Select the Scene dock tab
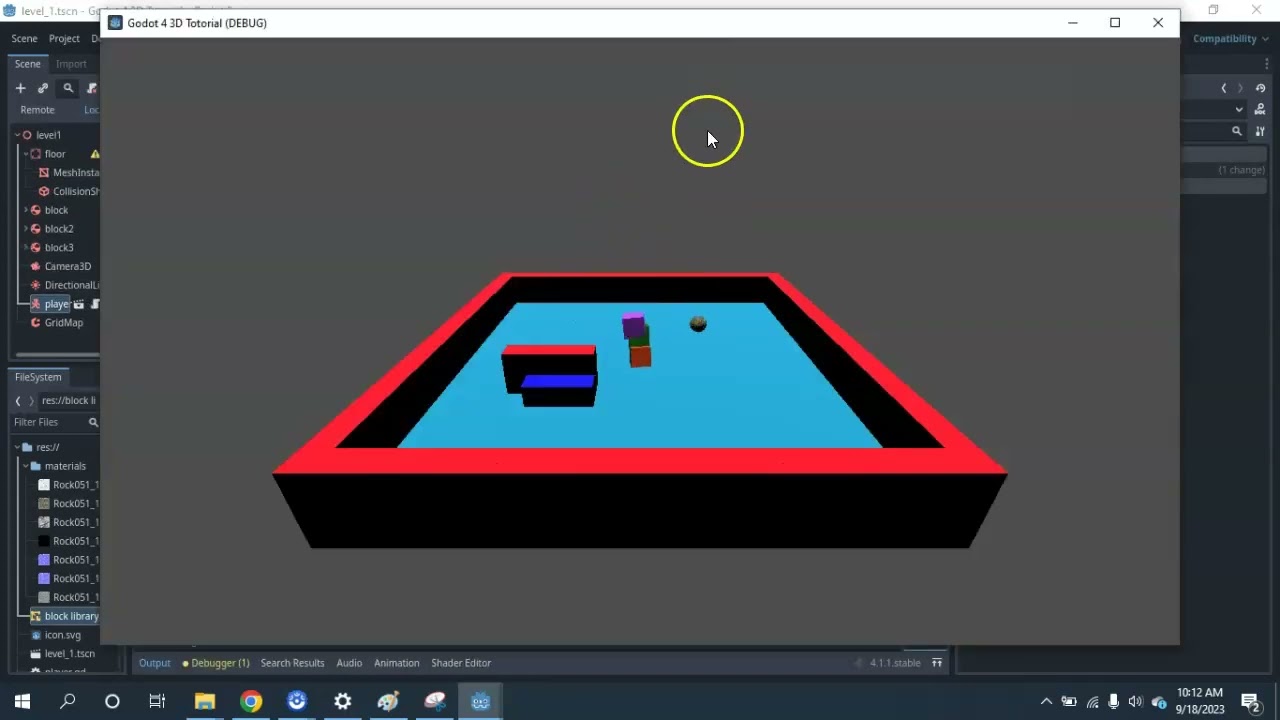 pos(27,64)
